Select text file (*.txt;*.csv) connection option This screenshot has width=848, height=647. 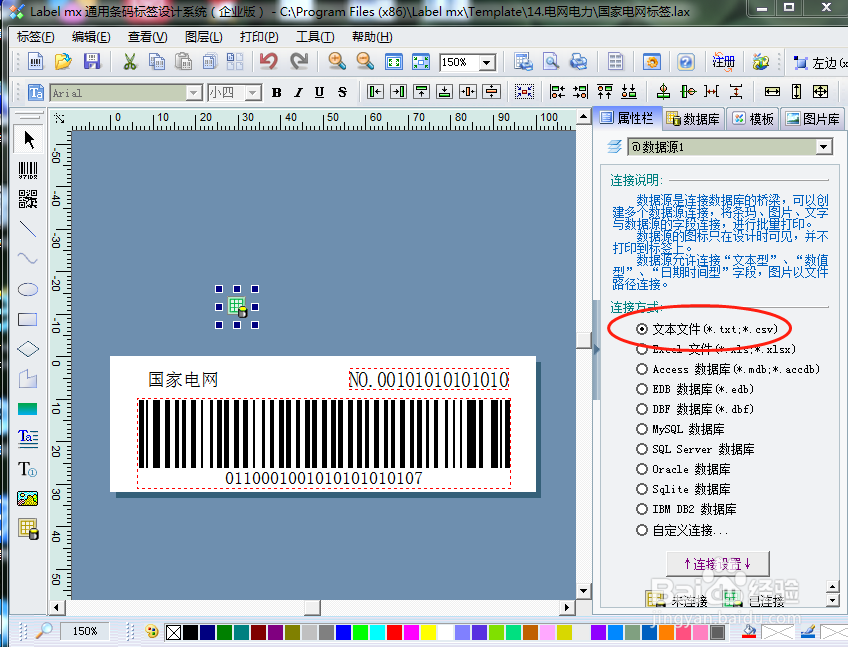pyautogui.click(x=707, y=329)
